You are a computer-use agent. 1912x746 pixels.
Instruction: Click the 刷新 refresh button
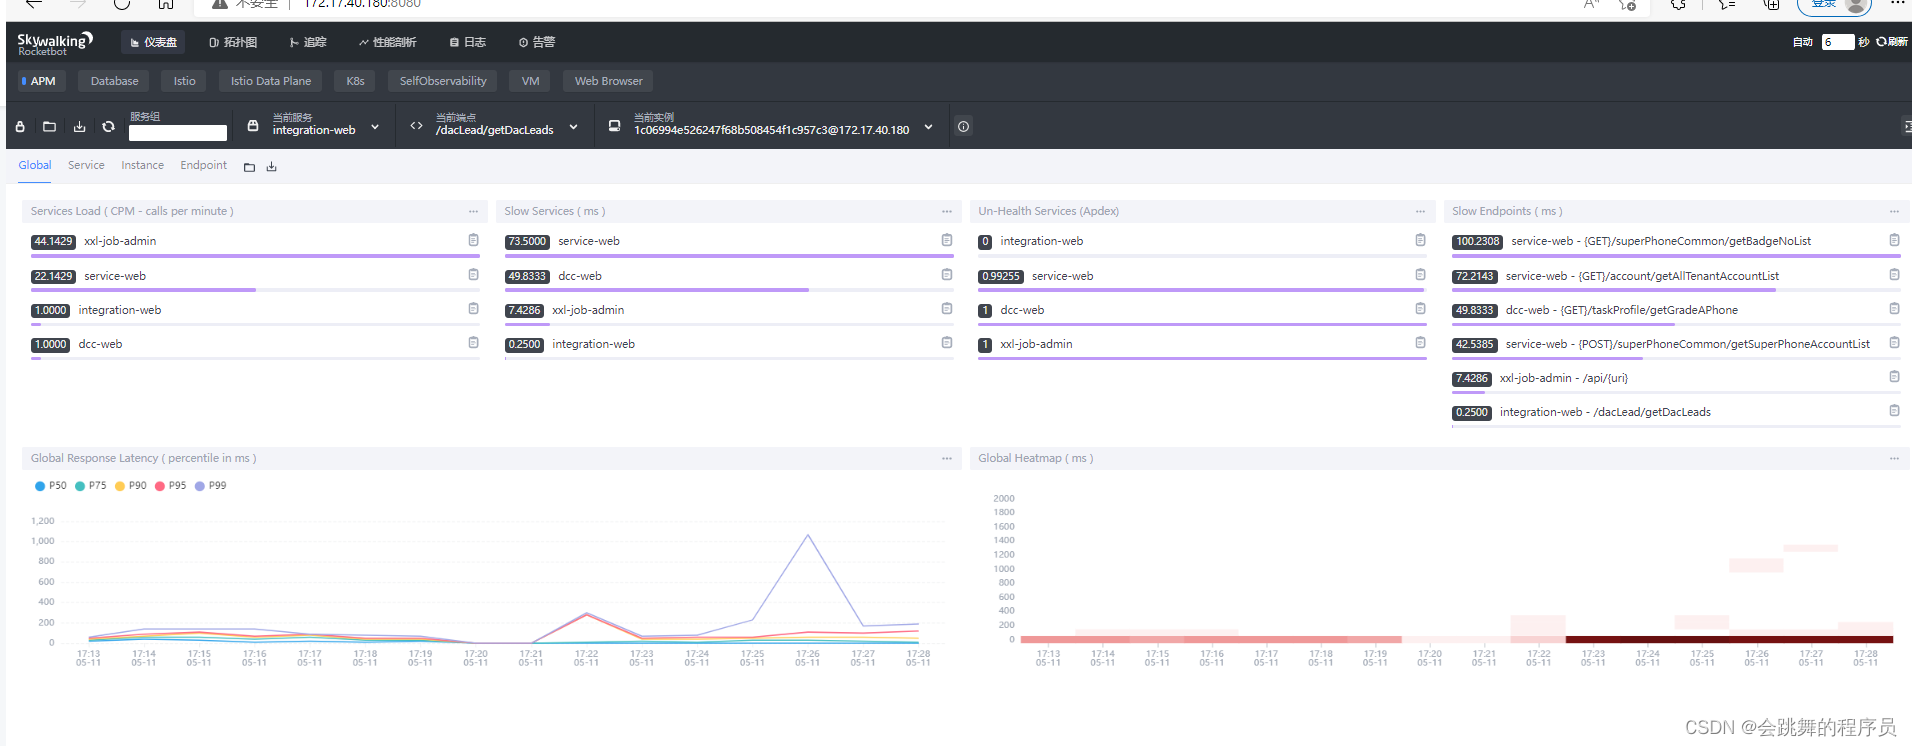1892,42
